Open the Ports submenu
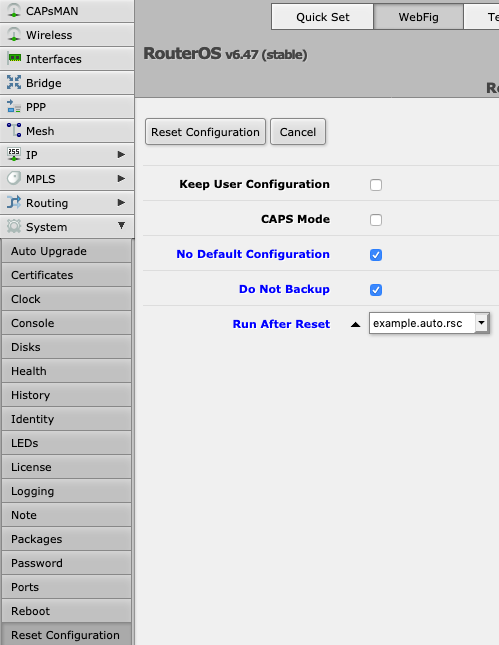This screenshot has width=499, height=645. click(66, 587)
